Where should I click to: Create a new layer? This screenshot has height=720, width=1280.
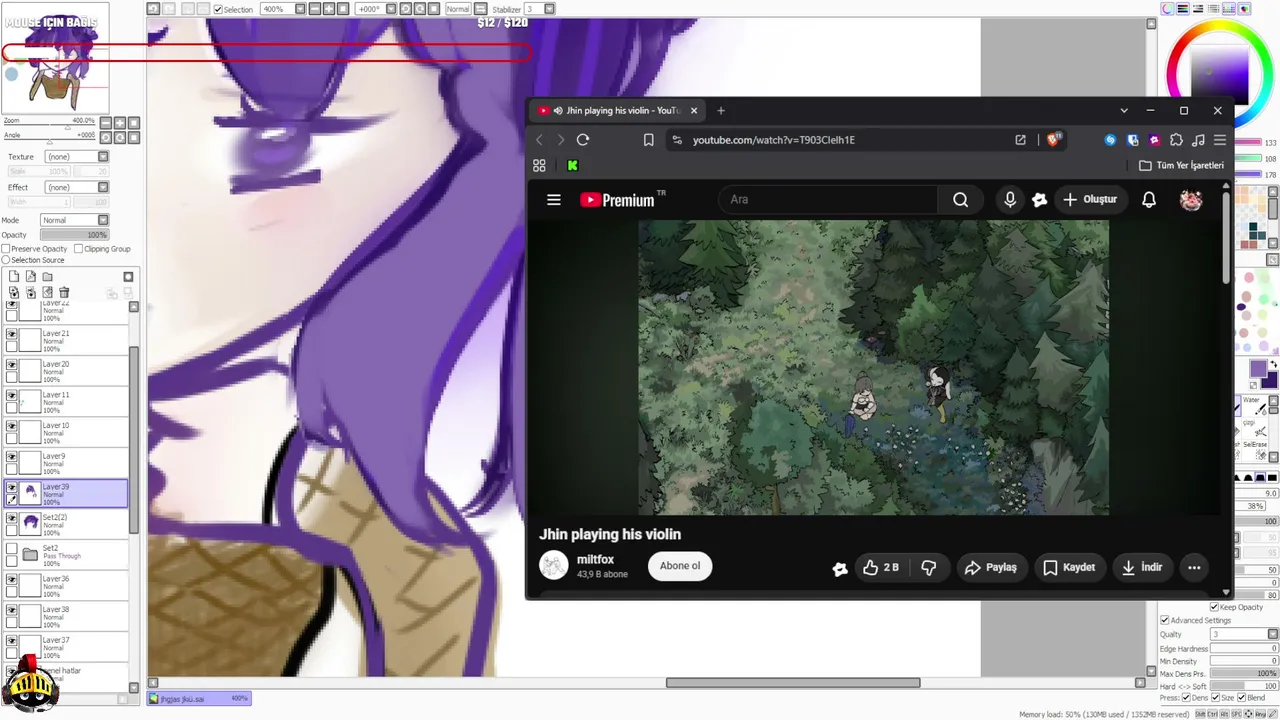[14, 277]
